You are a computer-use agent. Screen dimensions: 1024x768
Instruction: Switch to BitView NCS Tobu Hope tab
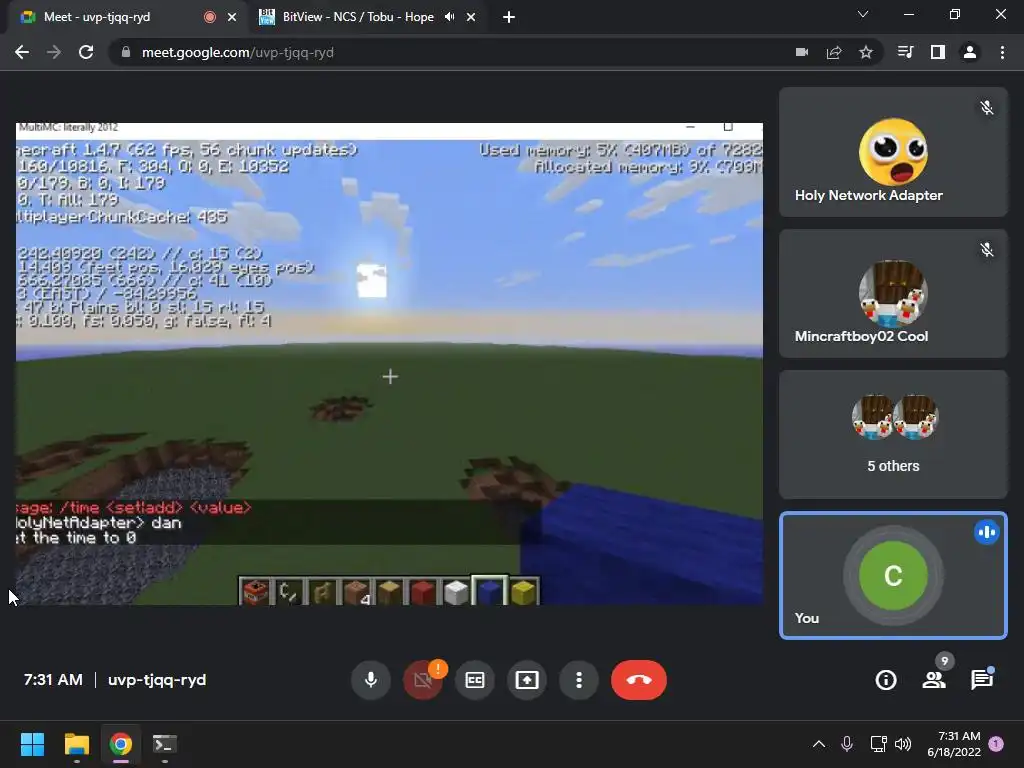coord(358,17)
